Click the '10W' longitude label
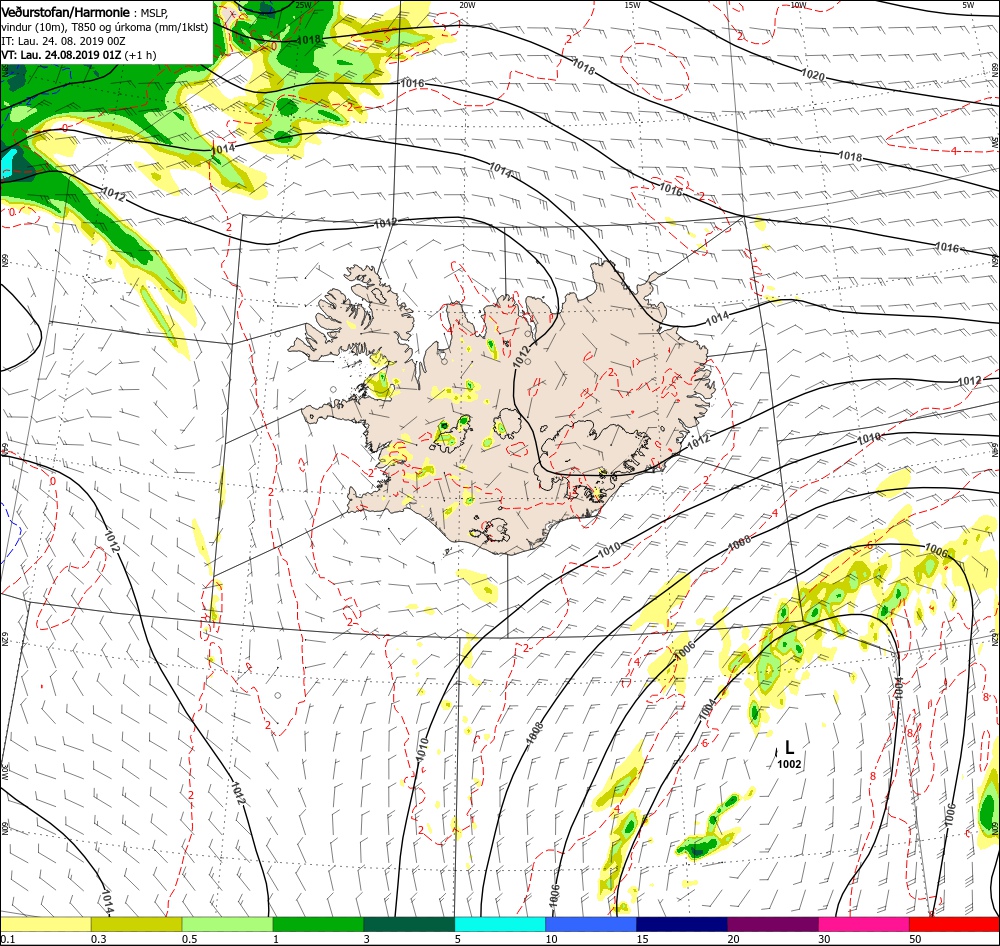Image resolution: width=1000 pixels, height=946 pixels. pos(798,4)
